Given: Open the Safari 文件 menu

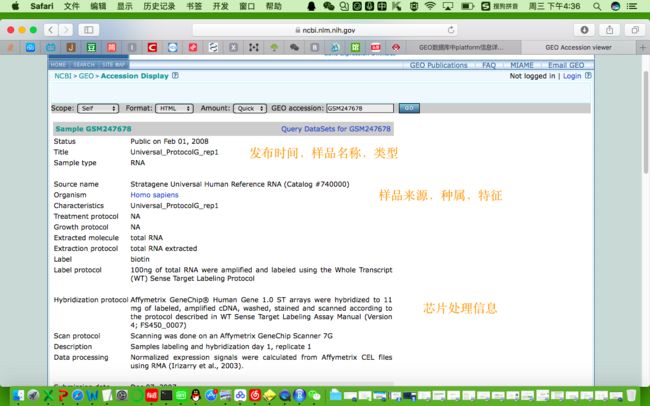Looking at the screenshot, I should (x=71, y=6).
